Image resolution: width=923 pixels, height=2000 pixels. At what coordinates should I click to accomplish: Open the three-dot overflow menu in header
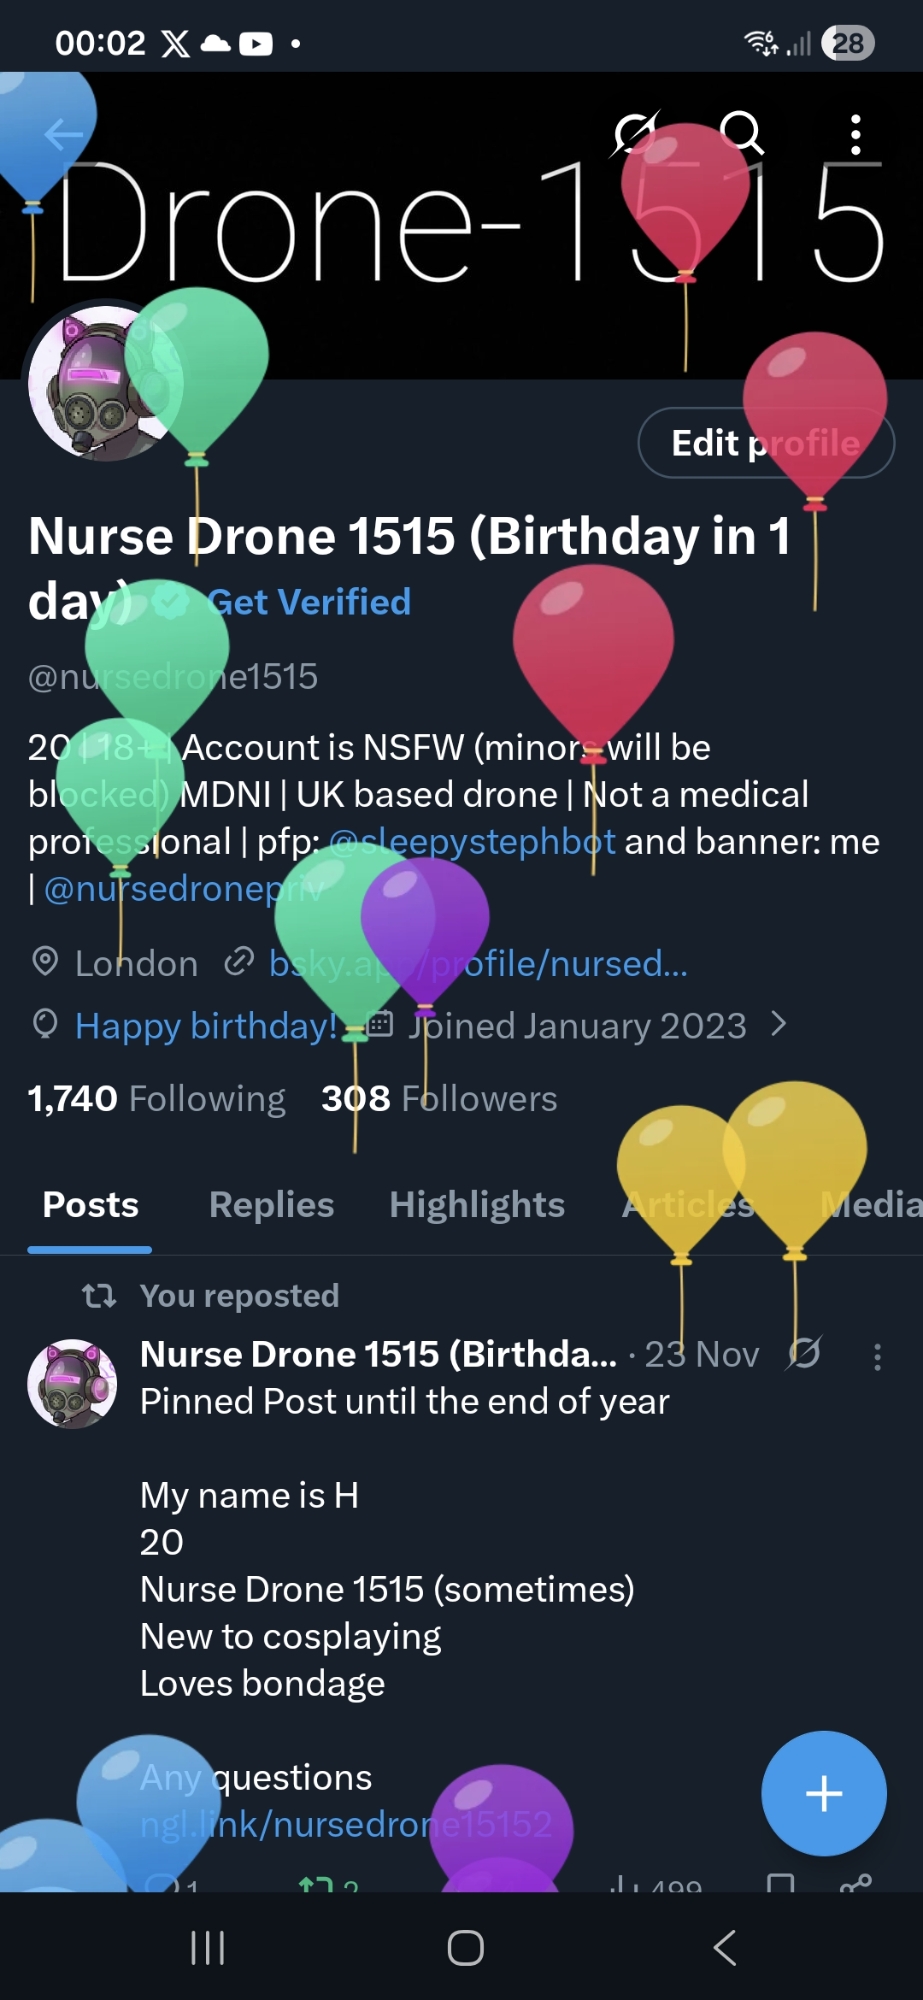856,134
